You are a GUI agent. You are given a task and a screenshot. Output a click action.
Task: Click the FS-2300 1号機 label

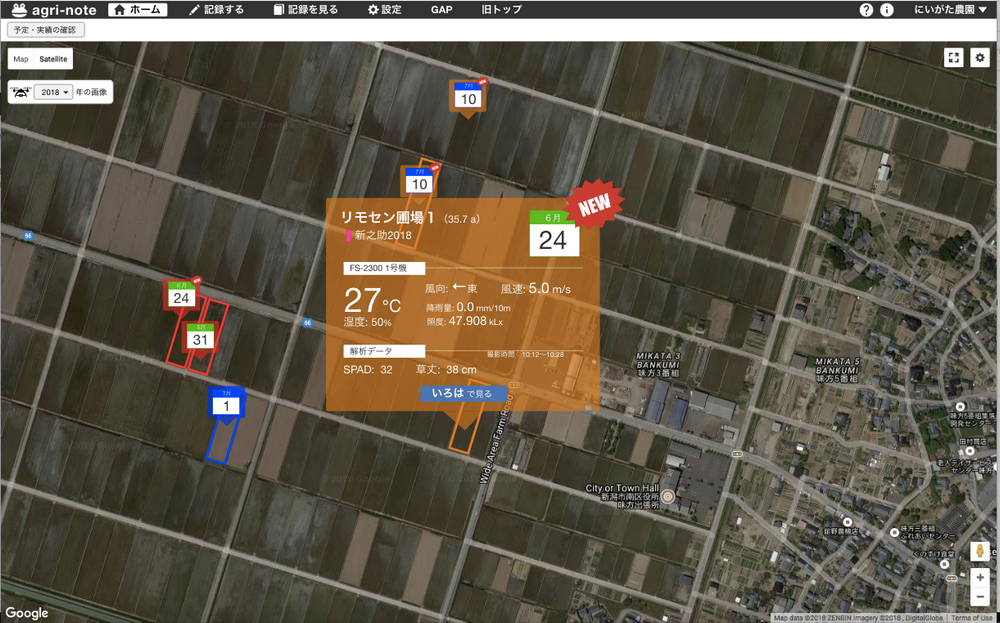(383, 268)
